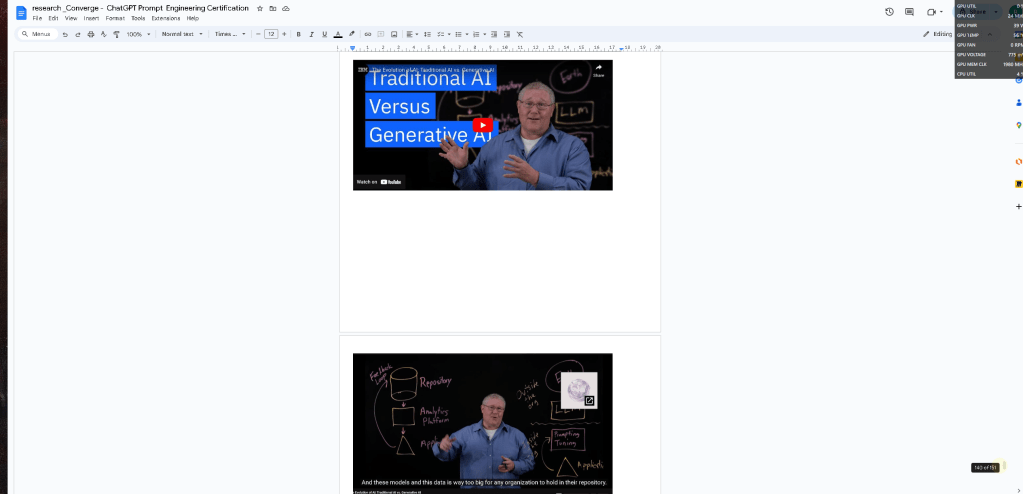Add a comment from toolbar

381,34
